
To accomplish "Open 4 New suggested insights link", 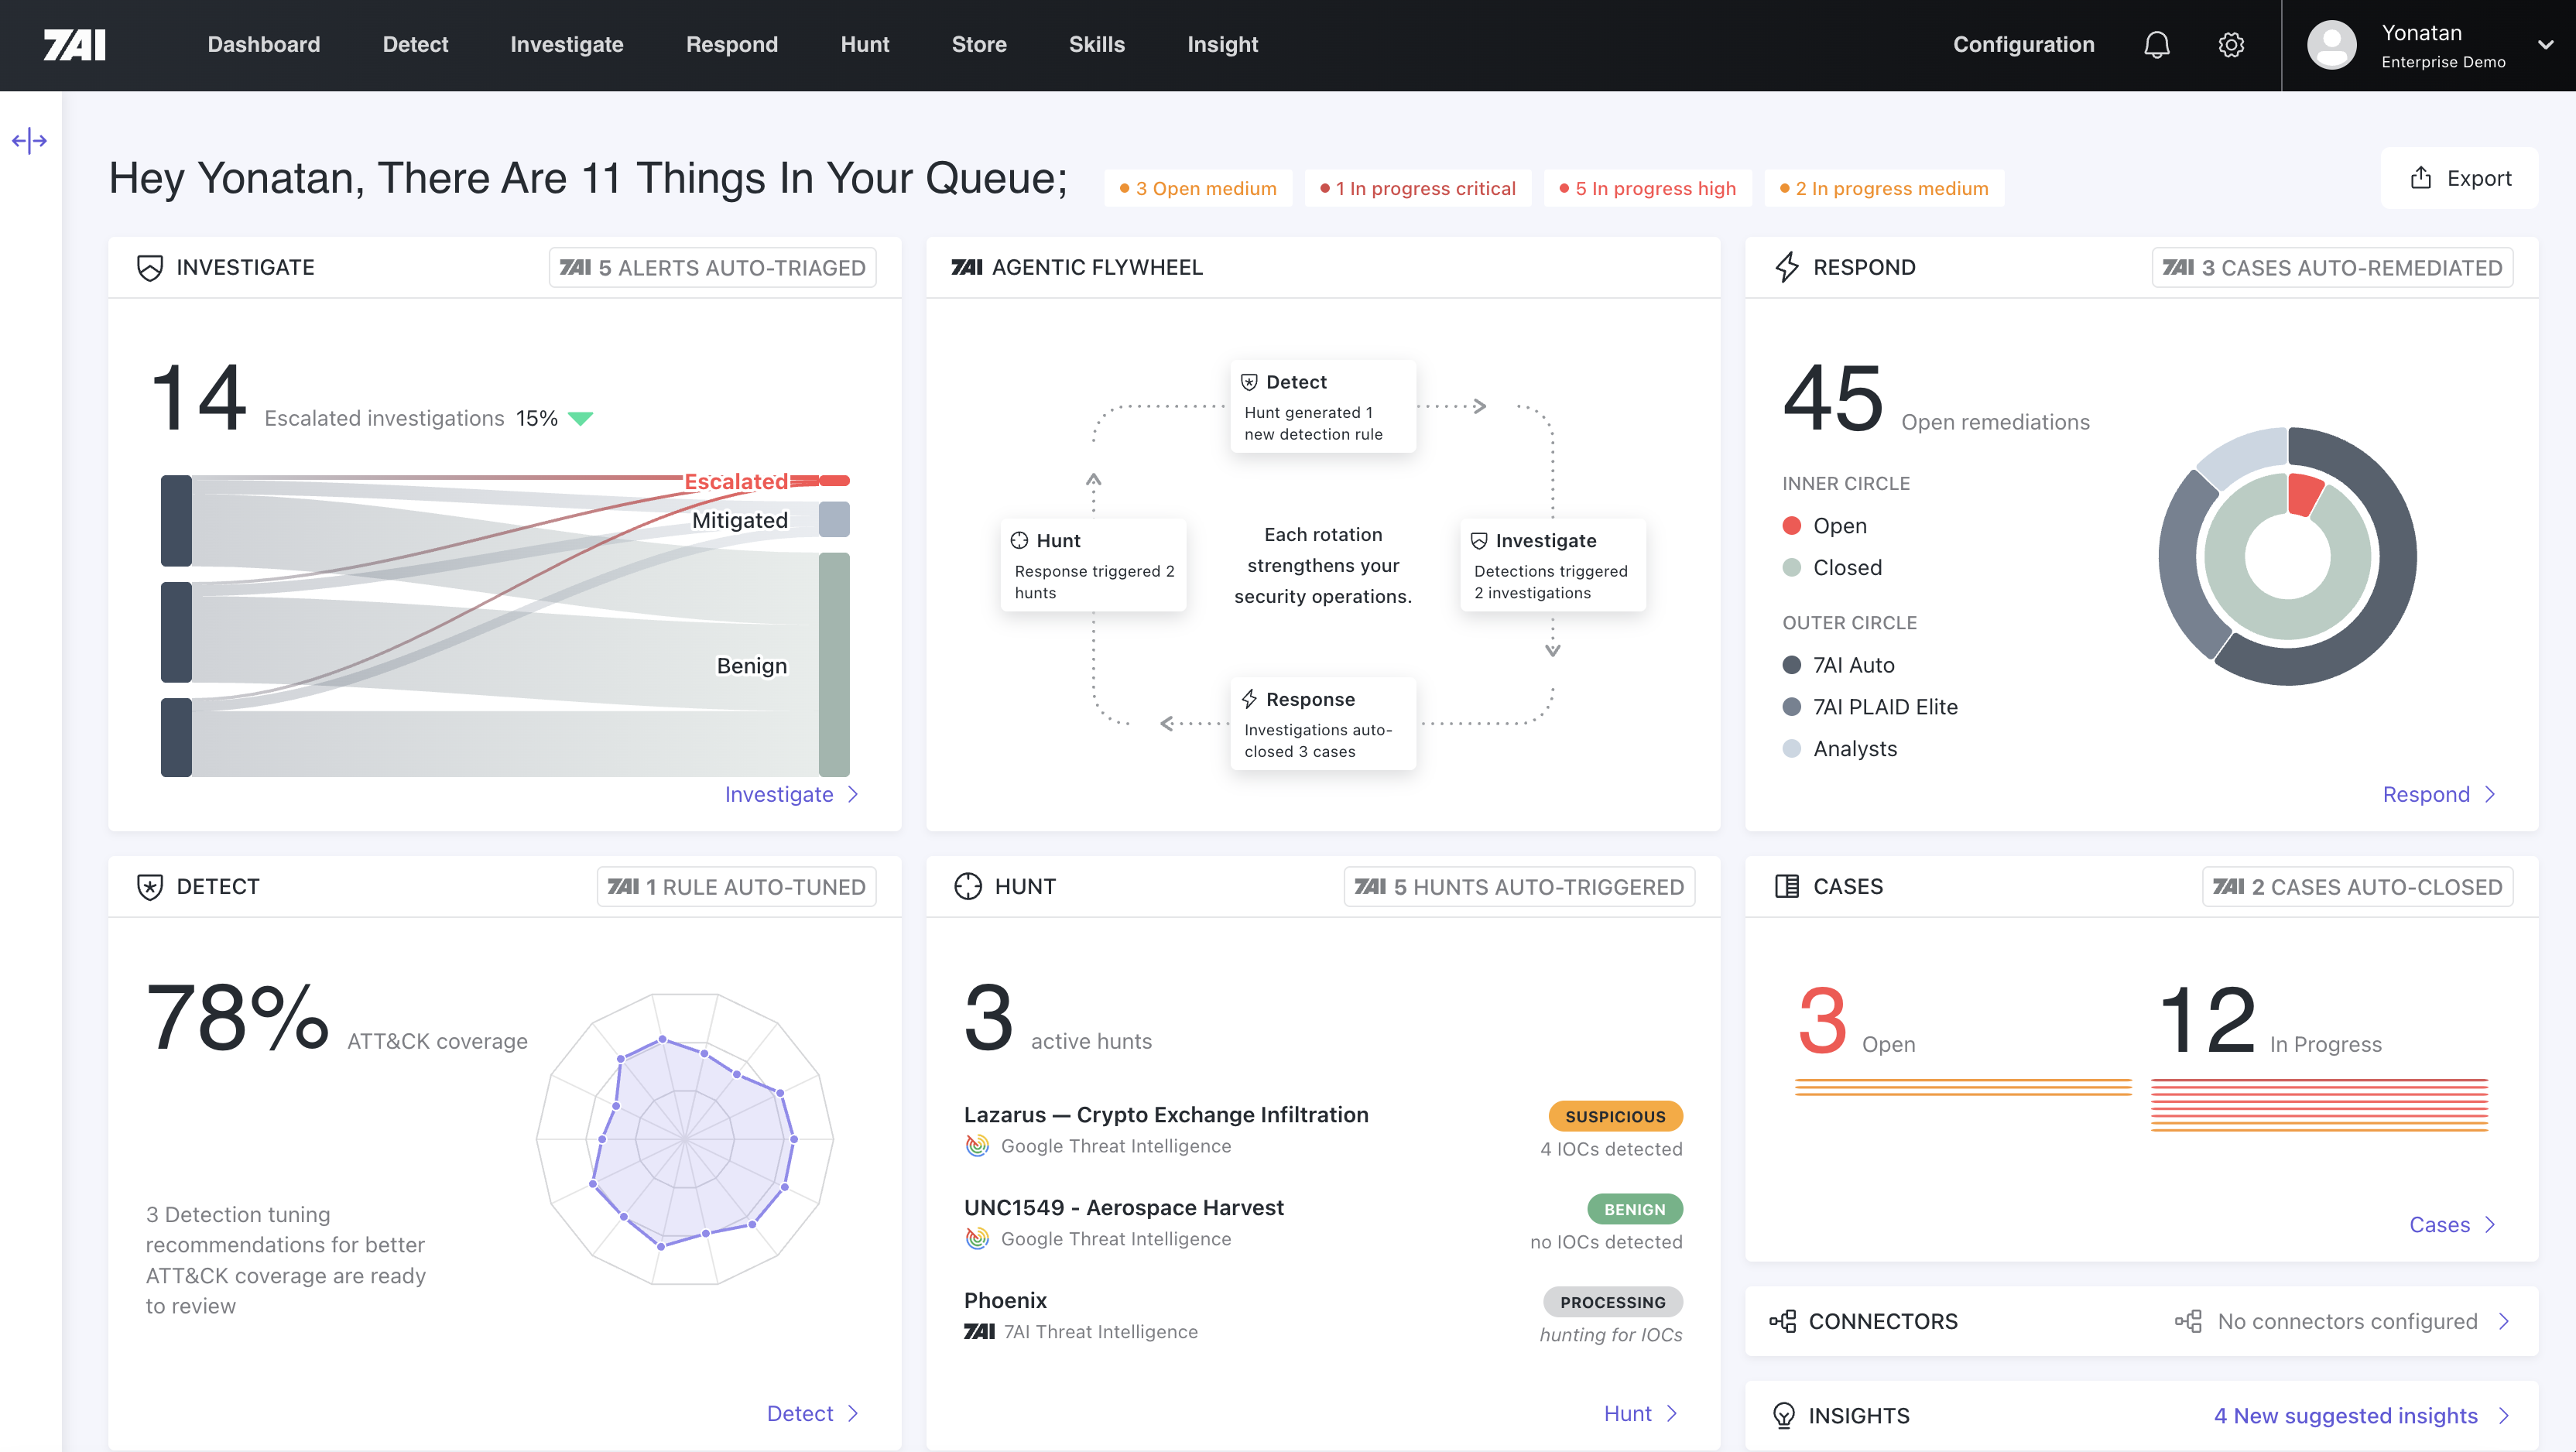I will [2345, 1415].
